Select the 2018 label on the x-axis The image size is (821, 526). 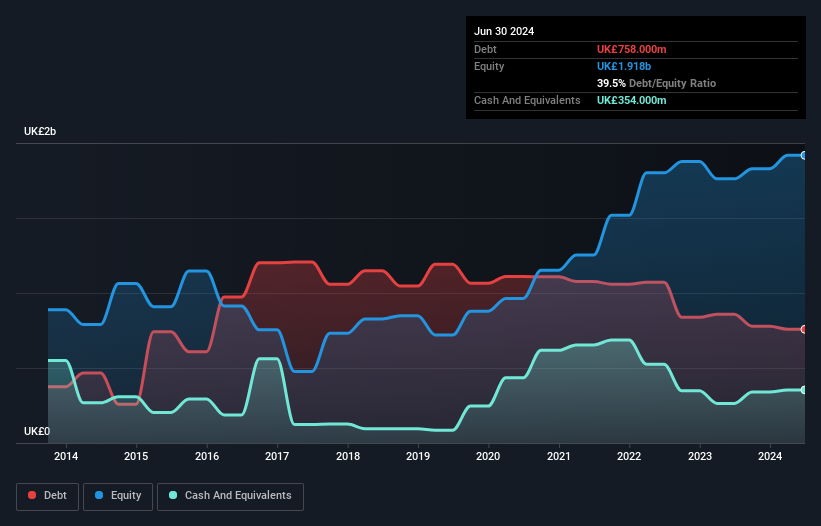348,456
